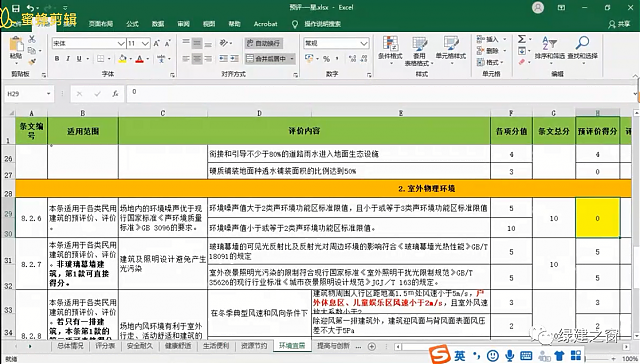Toggle center horizontal alignment
640x364 pixels.
pyautogui.click(x=197, y=59)
